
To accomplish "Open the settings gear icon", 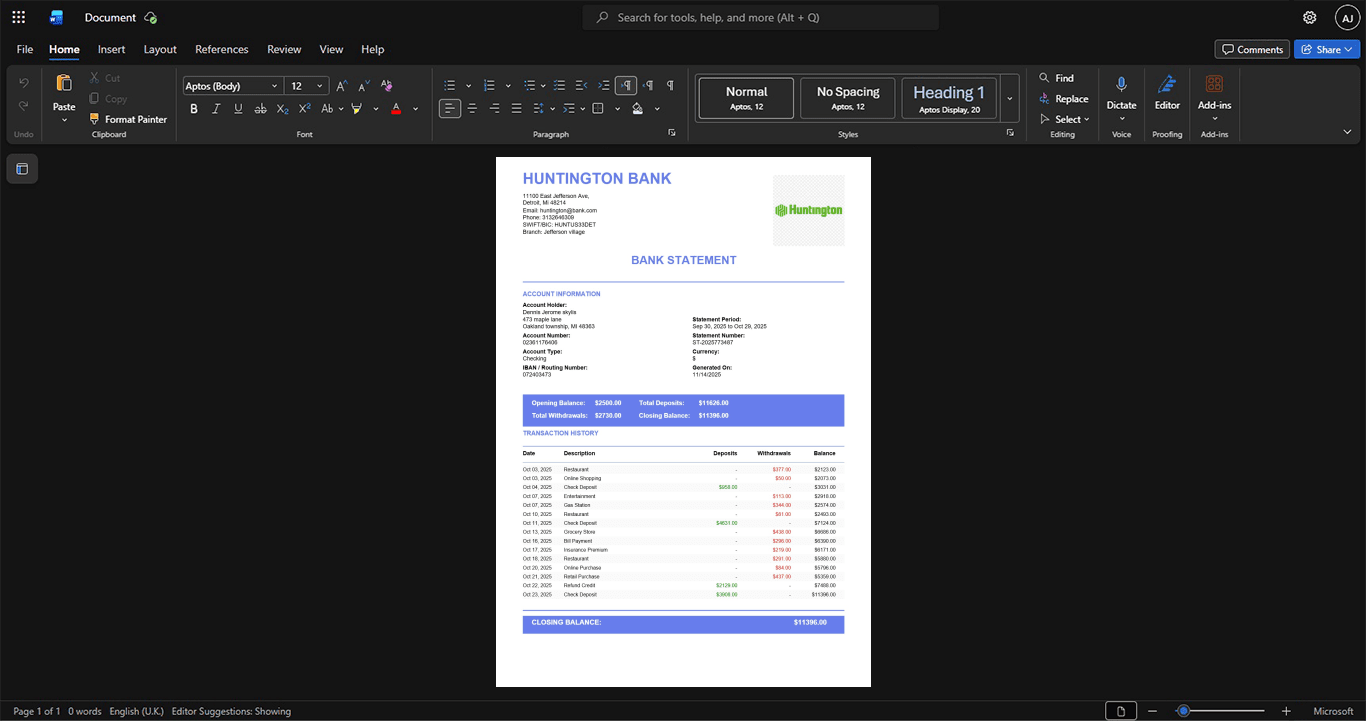I will click(1310, 17).
